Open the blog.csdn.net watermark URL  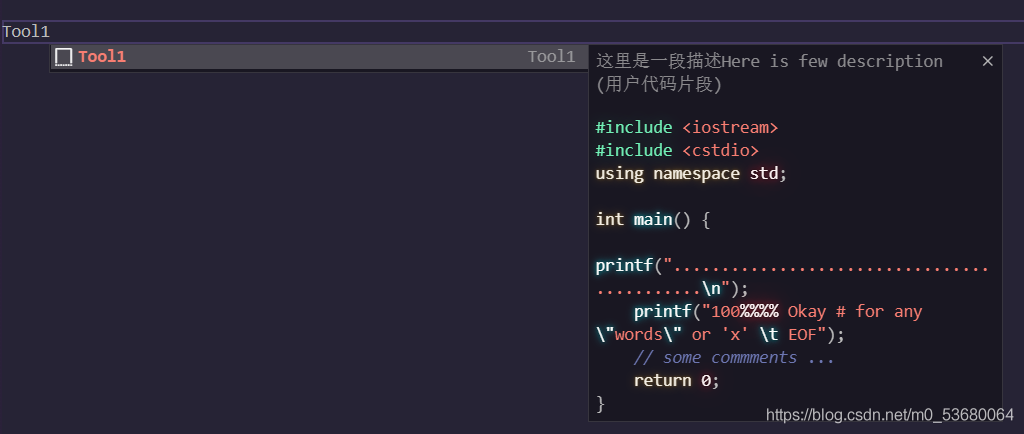pyautogui.click(x=890, y=414)
